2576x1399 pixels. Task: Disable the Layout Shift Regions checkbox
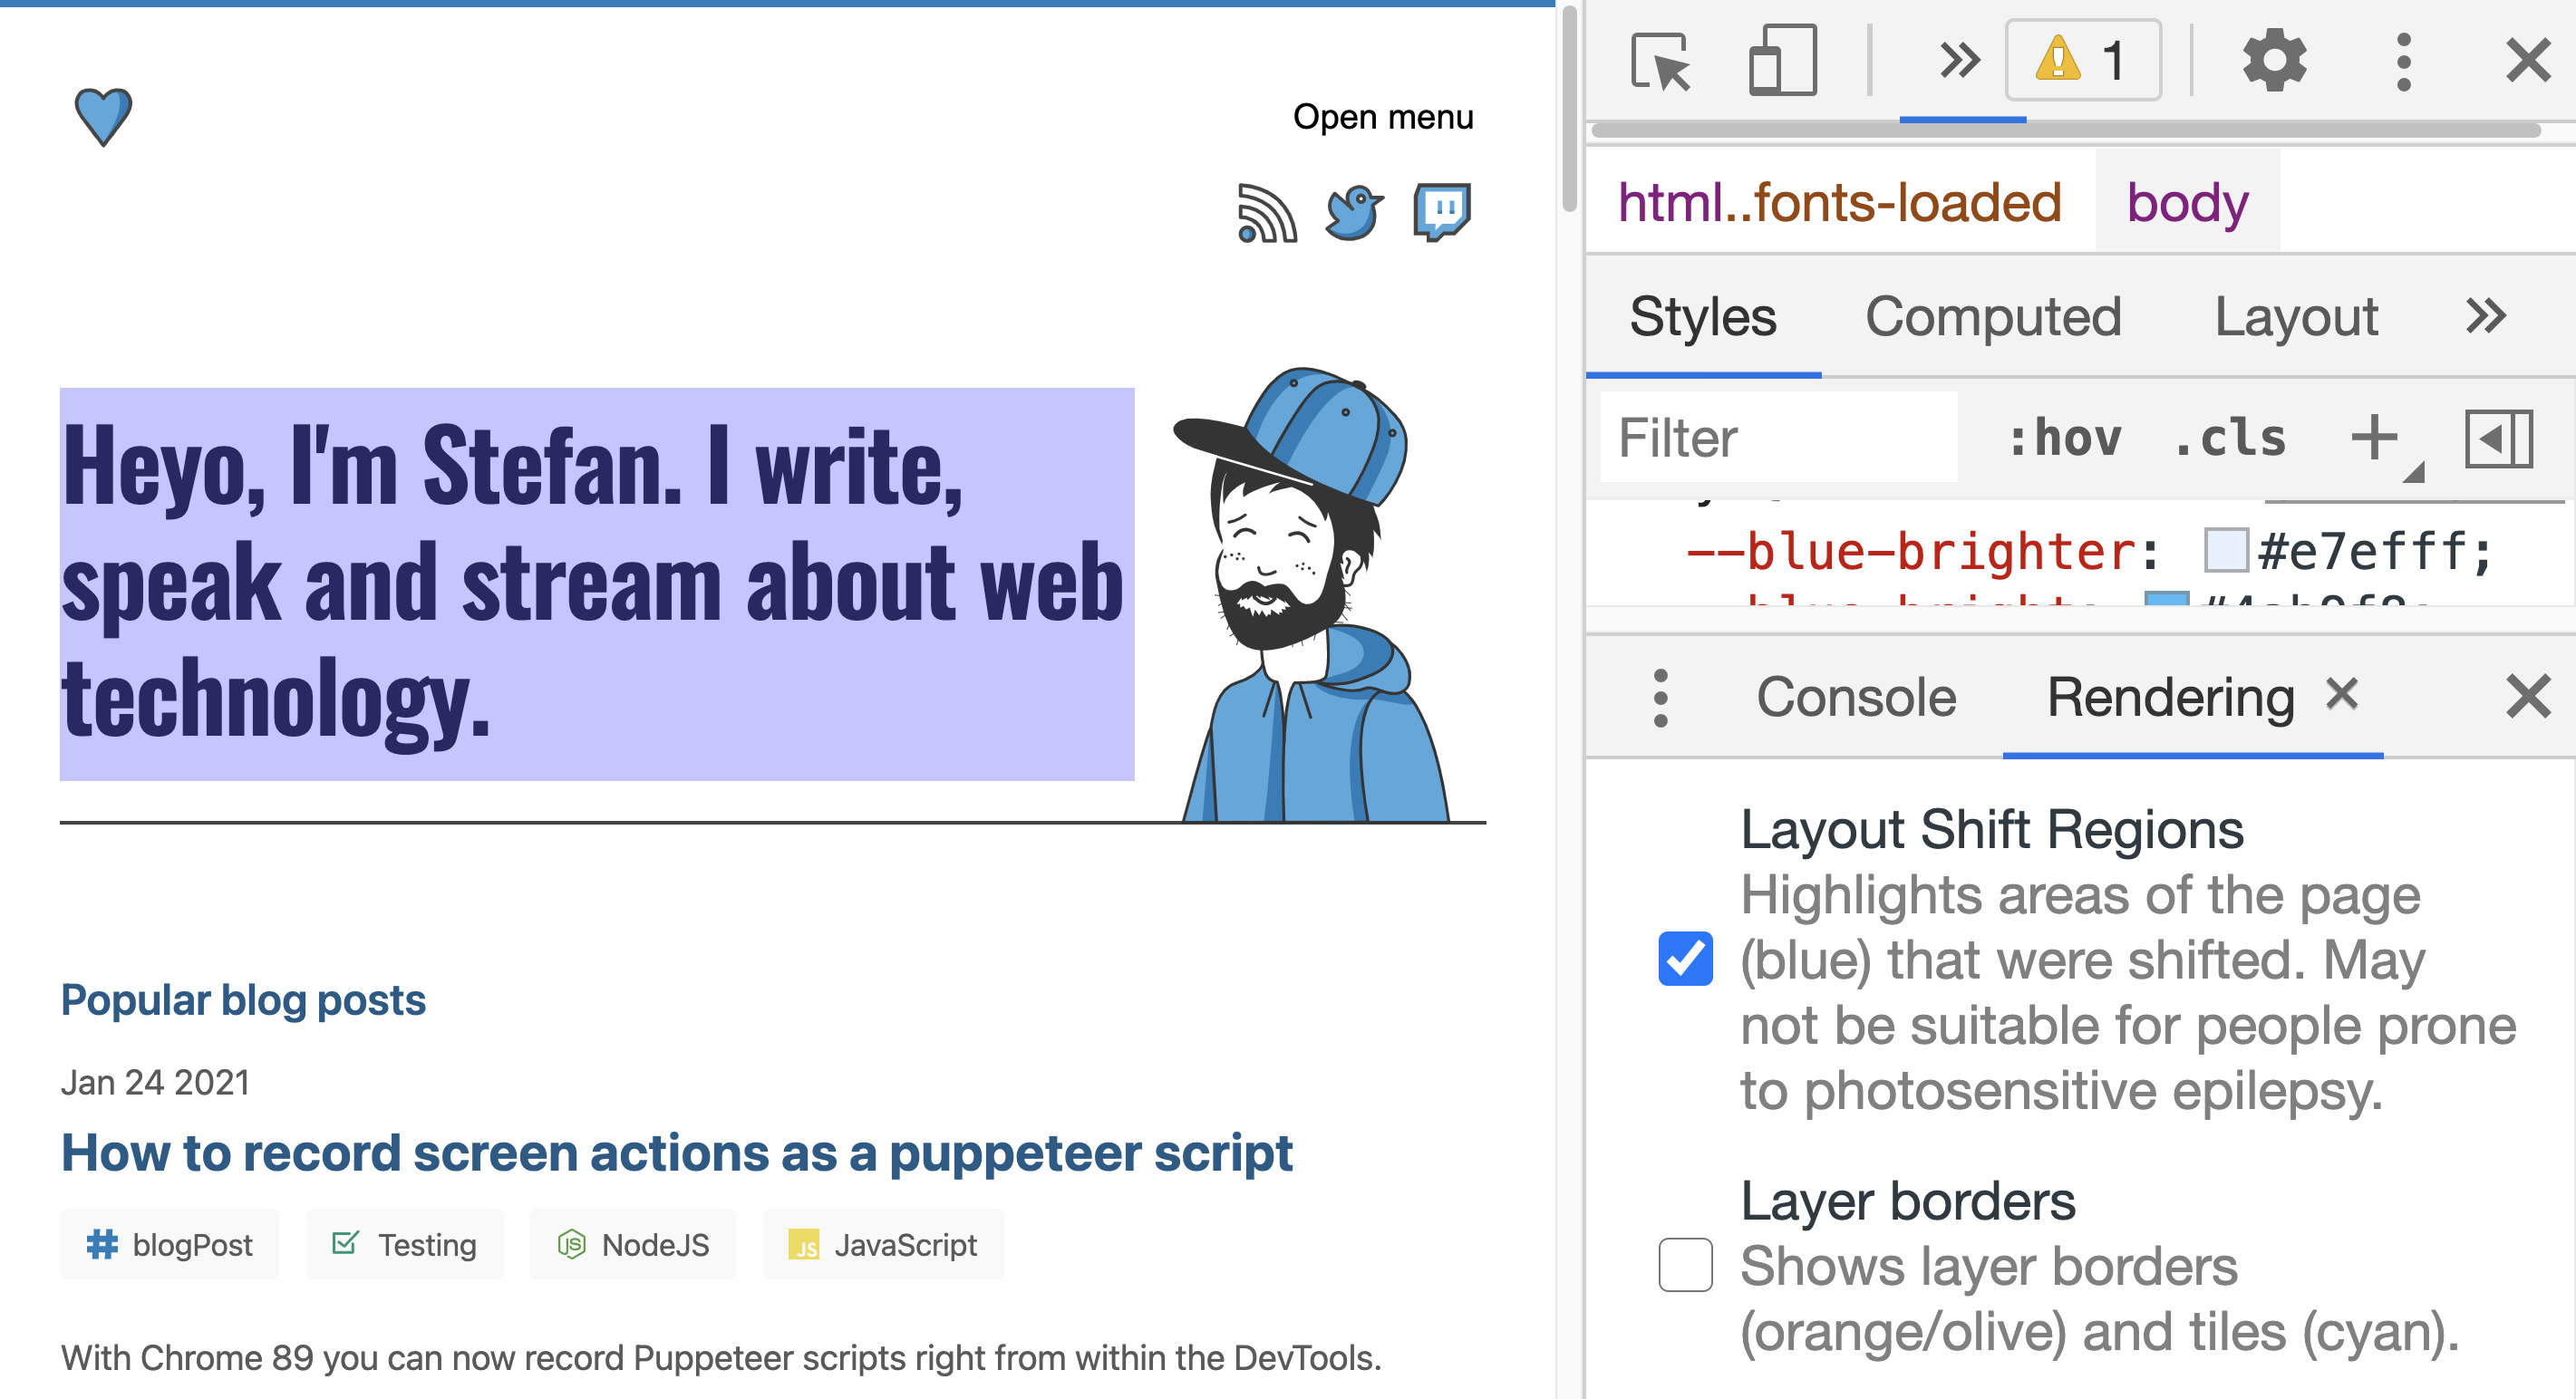click(x=1685, y=958)
